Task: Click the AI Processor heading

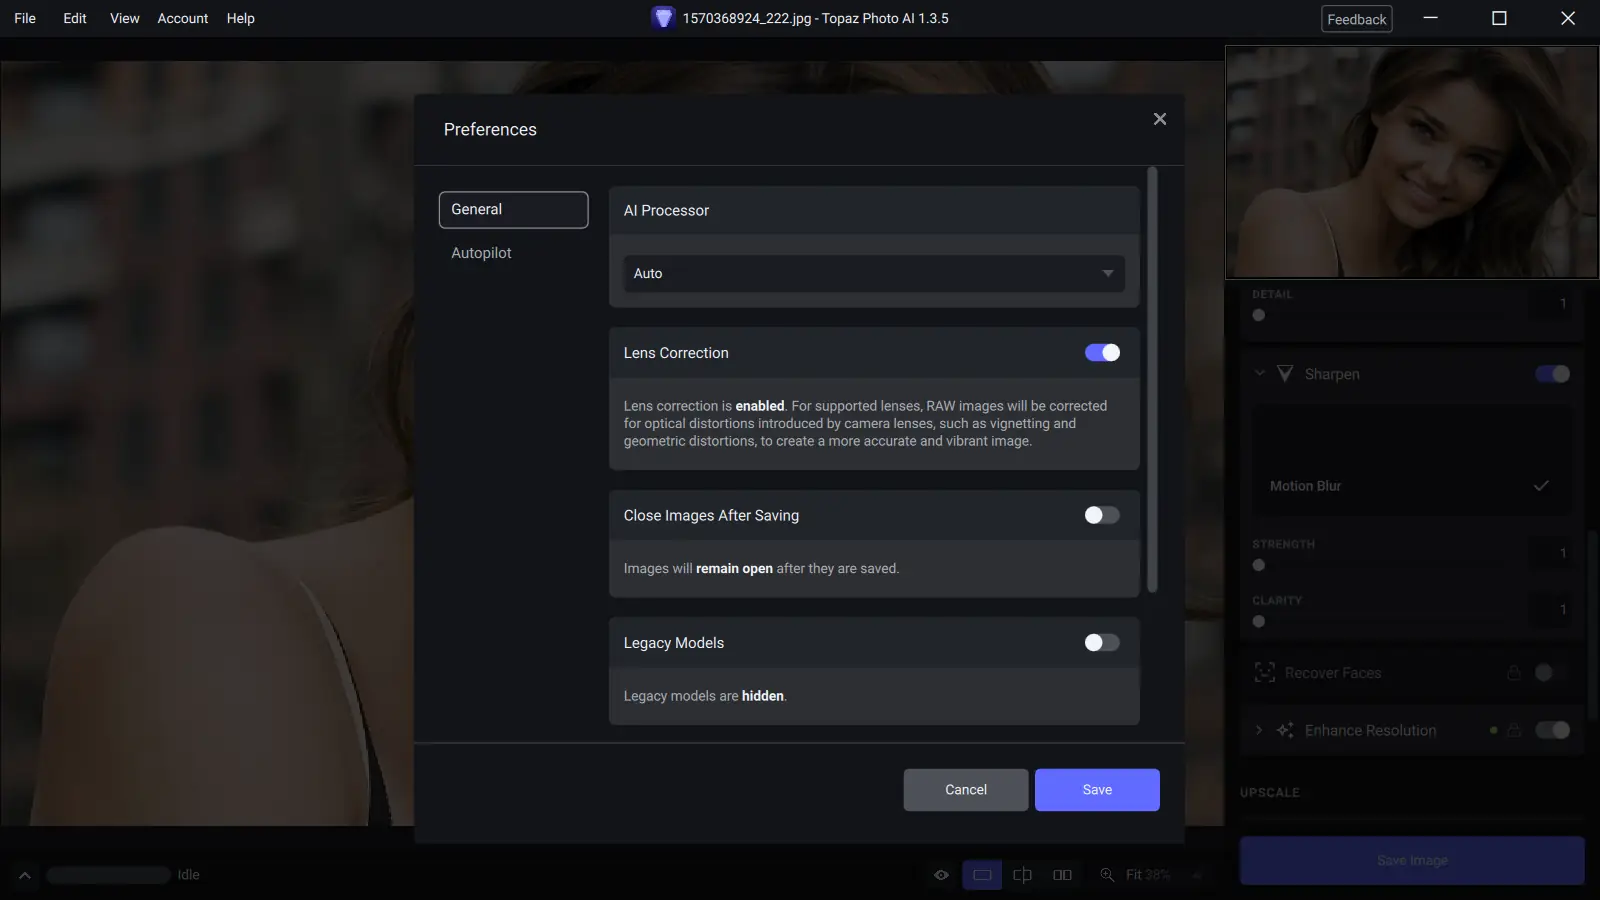Action: tap(666, 211)
